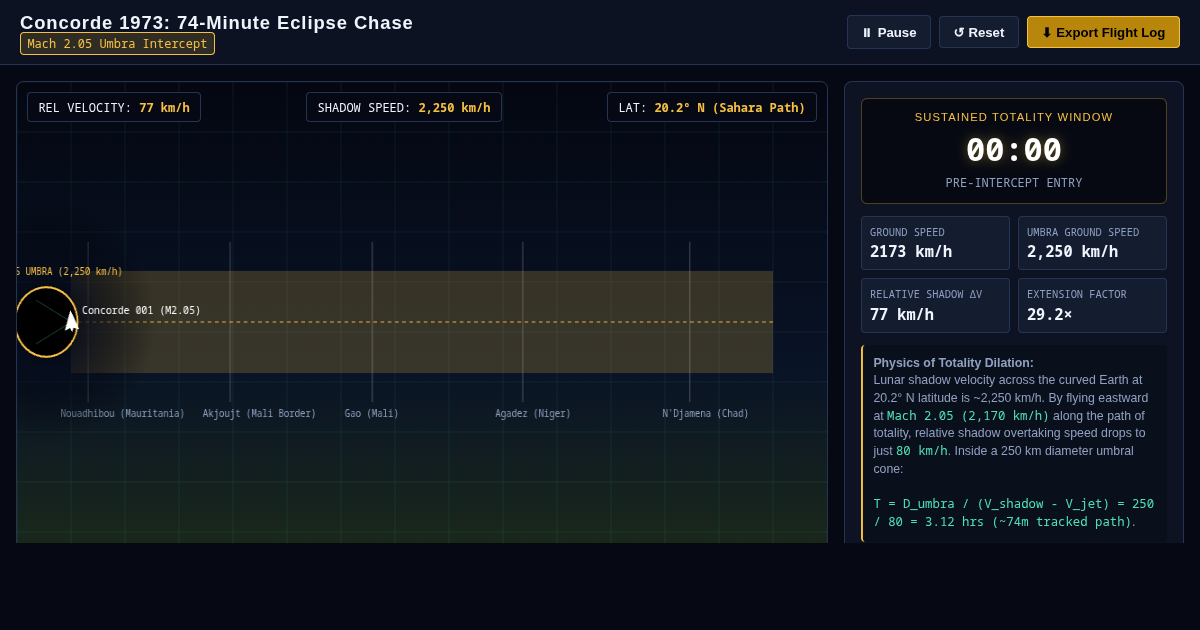
Task: Select the Gao (Mali) waypoint label
Action: [372, 414]
